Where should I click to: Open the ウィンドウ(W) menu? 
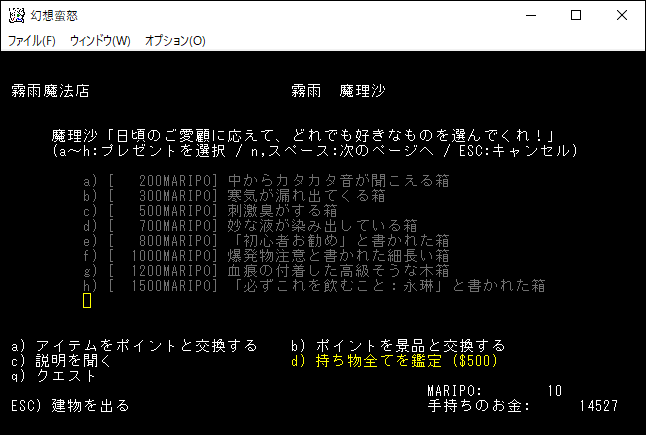click(100, 41)
